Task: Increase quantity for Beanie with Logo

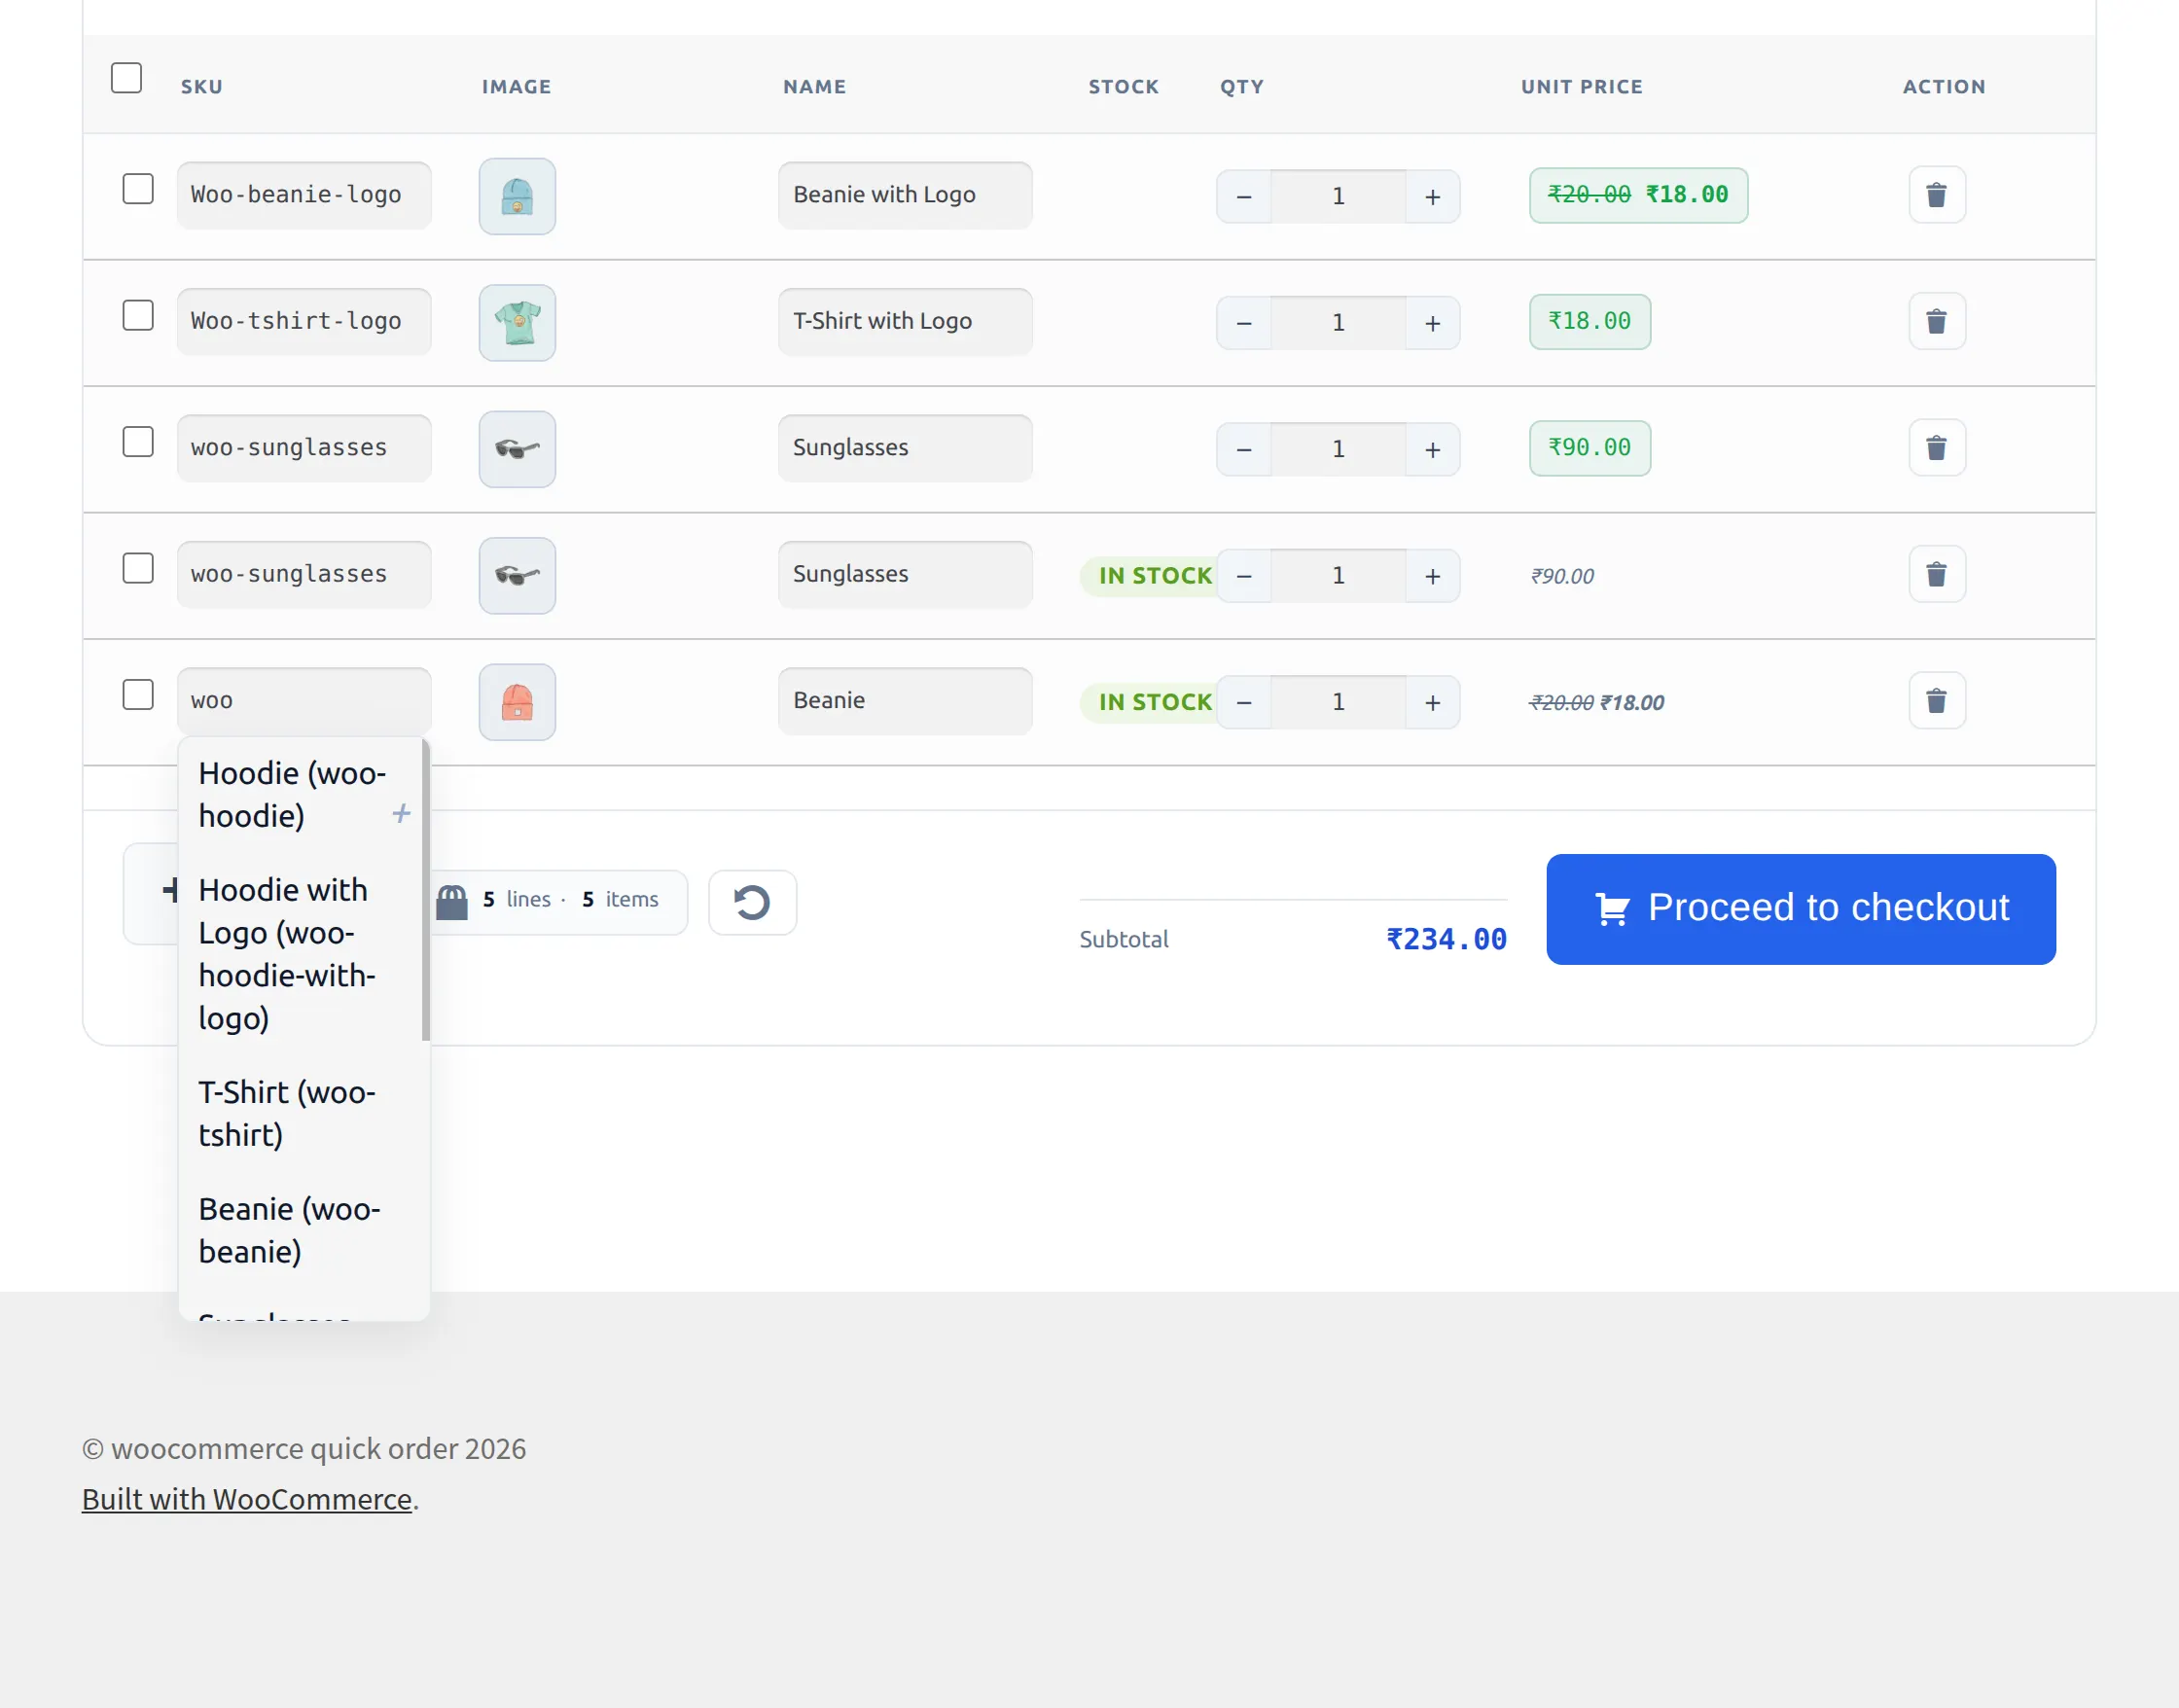Action: pyautogui.click(x=1432, y=196)
